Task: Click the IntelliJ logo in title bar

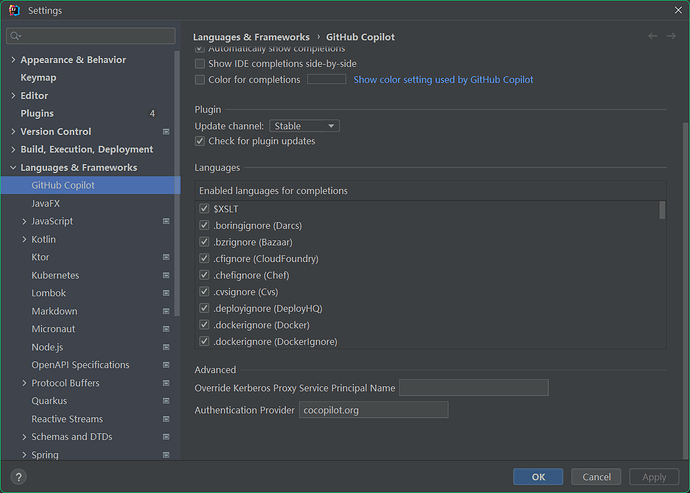Action: pyautogui.click(x=14, y=10)
